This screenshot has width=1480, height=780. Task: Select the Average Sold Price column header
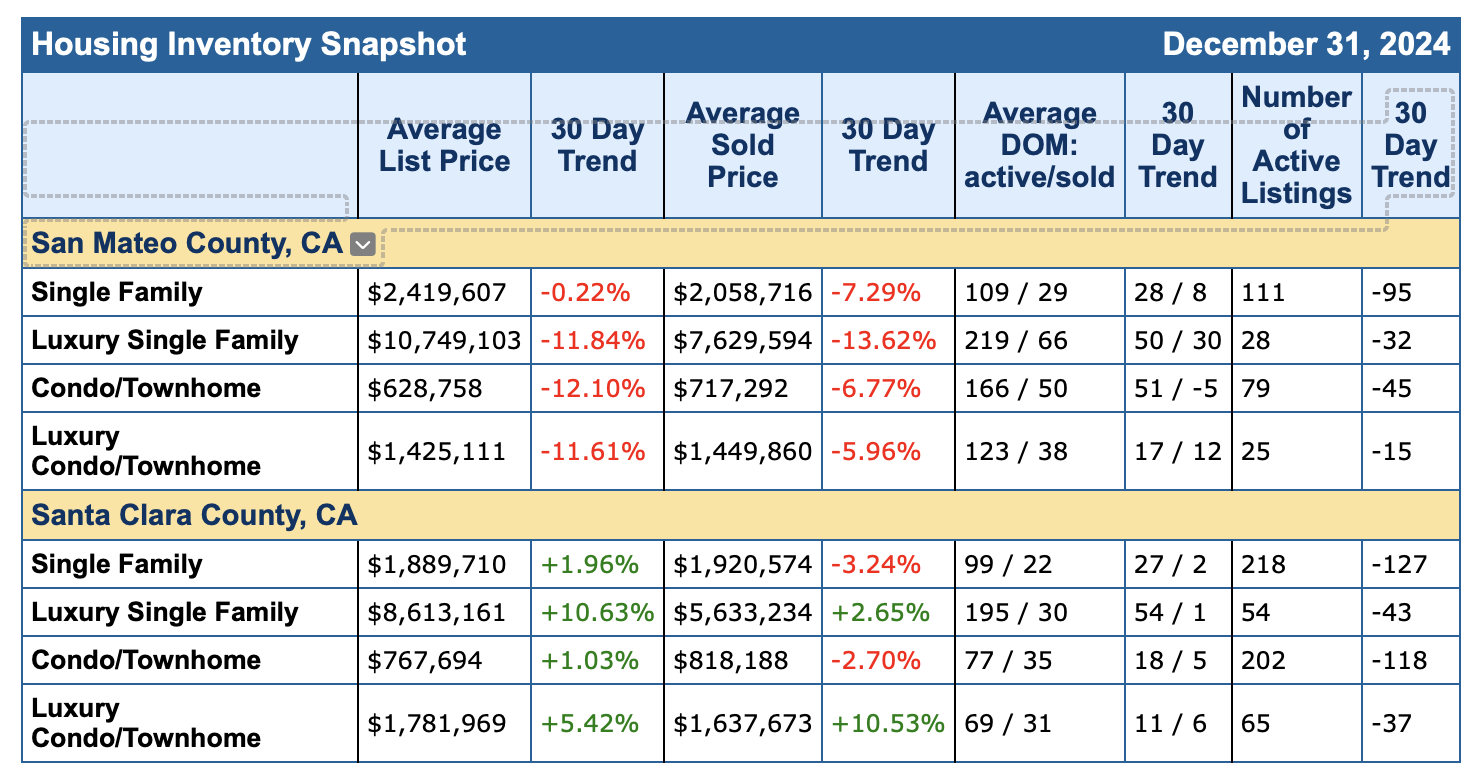742,146
